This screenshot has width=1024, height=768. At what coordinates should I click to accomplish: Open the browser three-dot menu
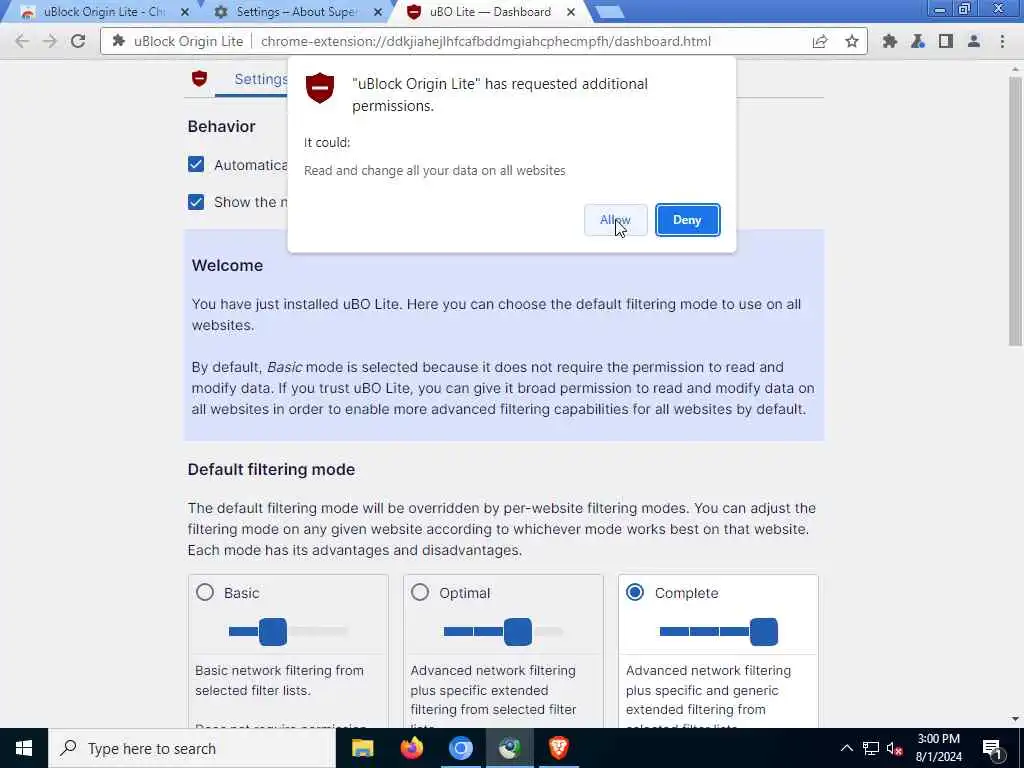click(x=1002, y=41)
